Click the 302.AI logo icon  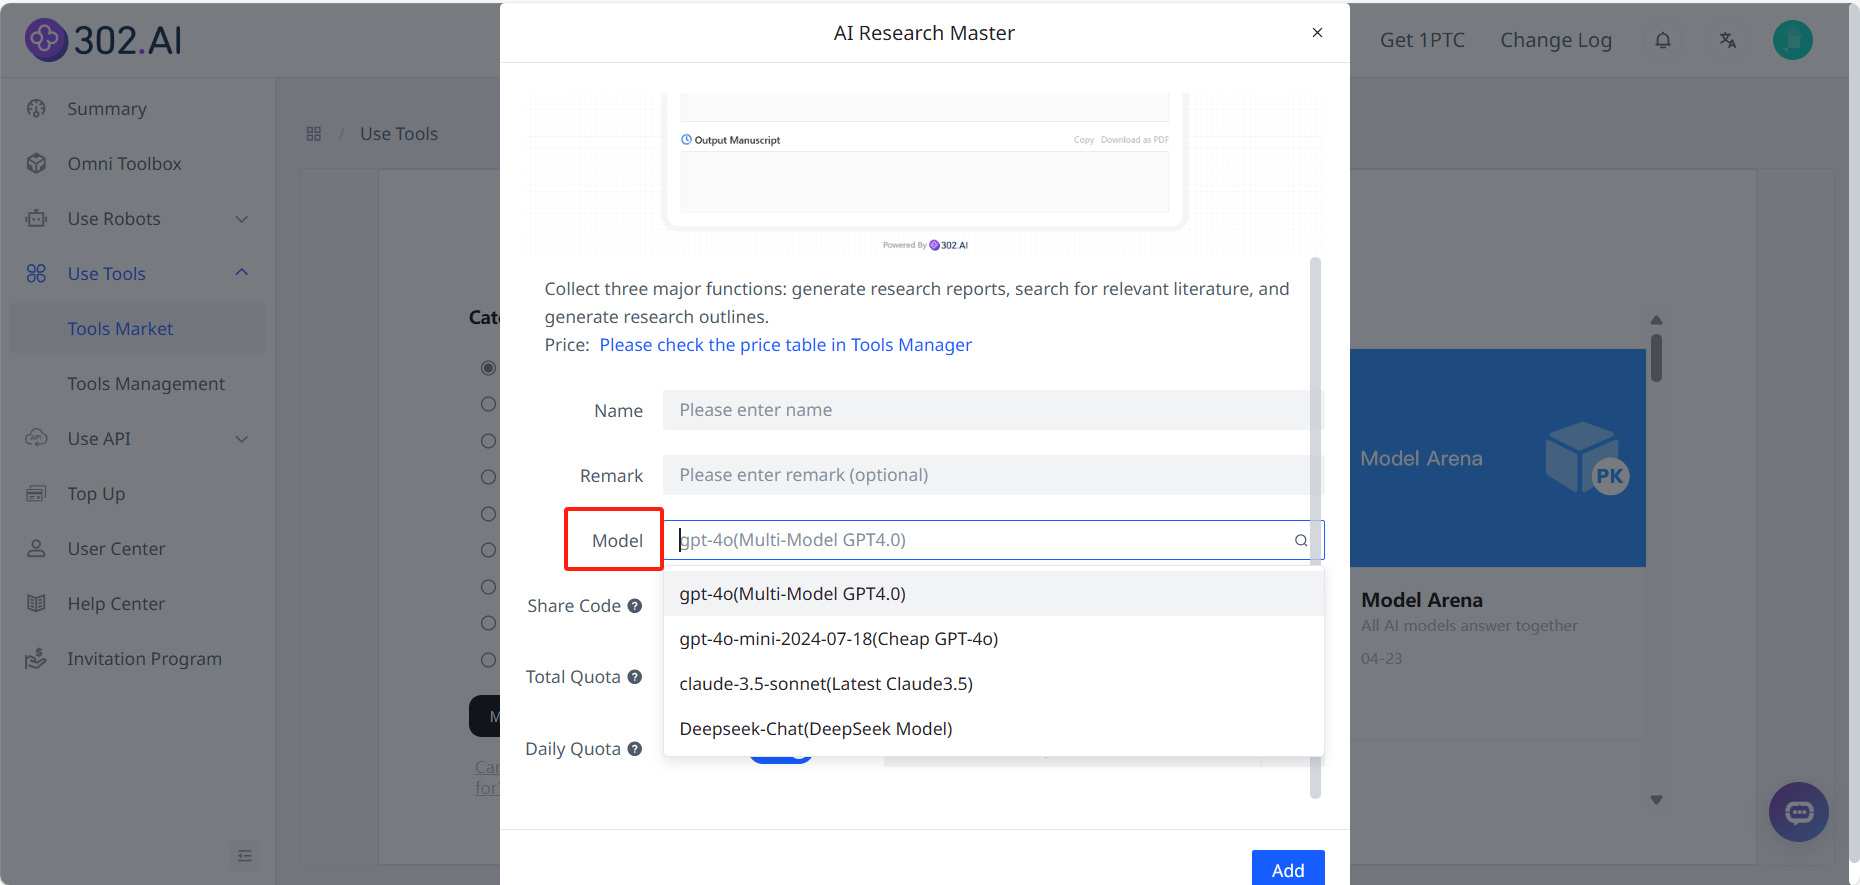point(46,40)
